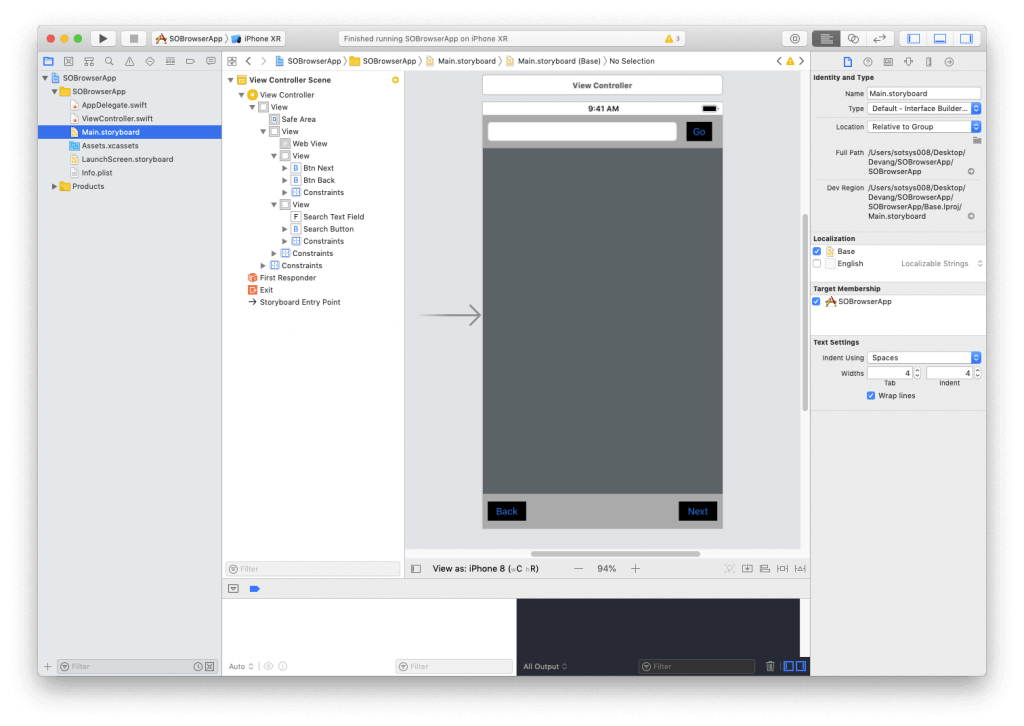Increase canvas zoom with the plus control
Image resolution: width=1024 pixels, height=726 pixels.
pos(635,568)
